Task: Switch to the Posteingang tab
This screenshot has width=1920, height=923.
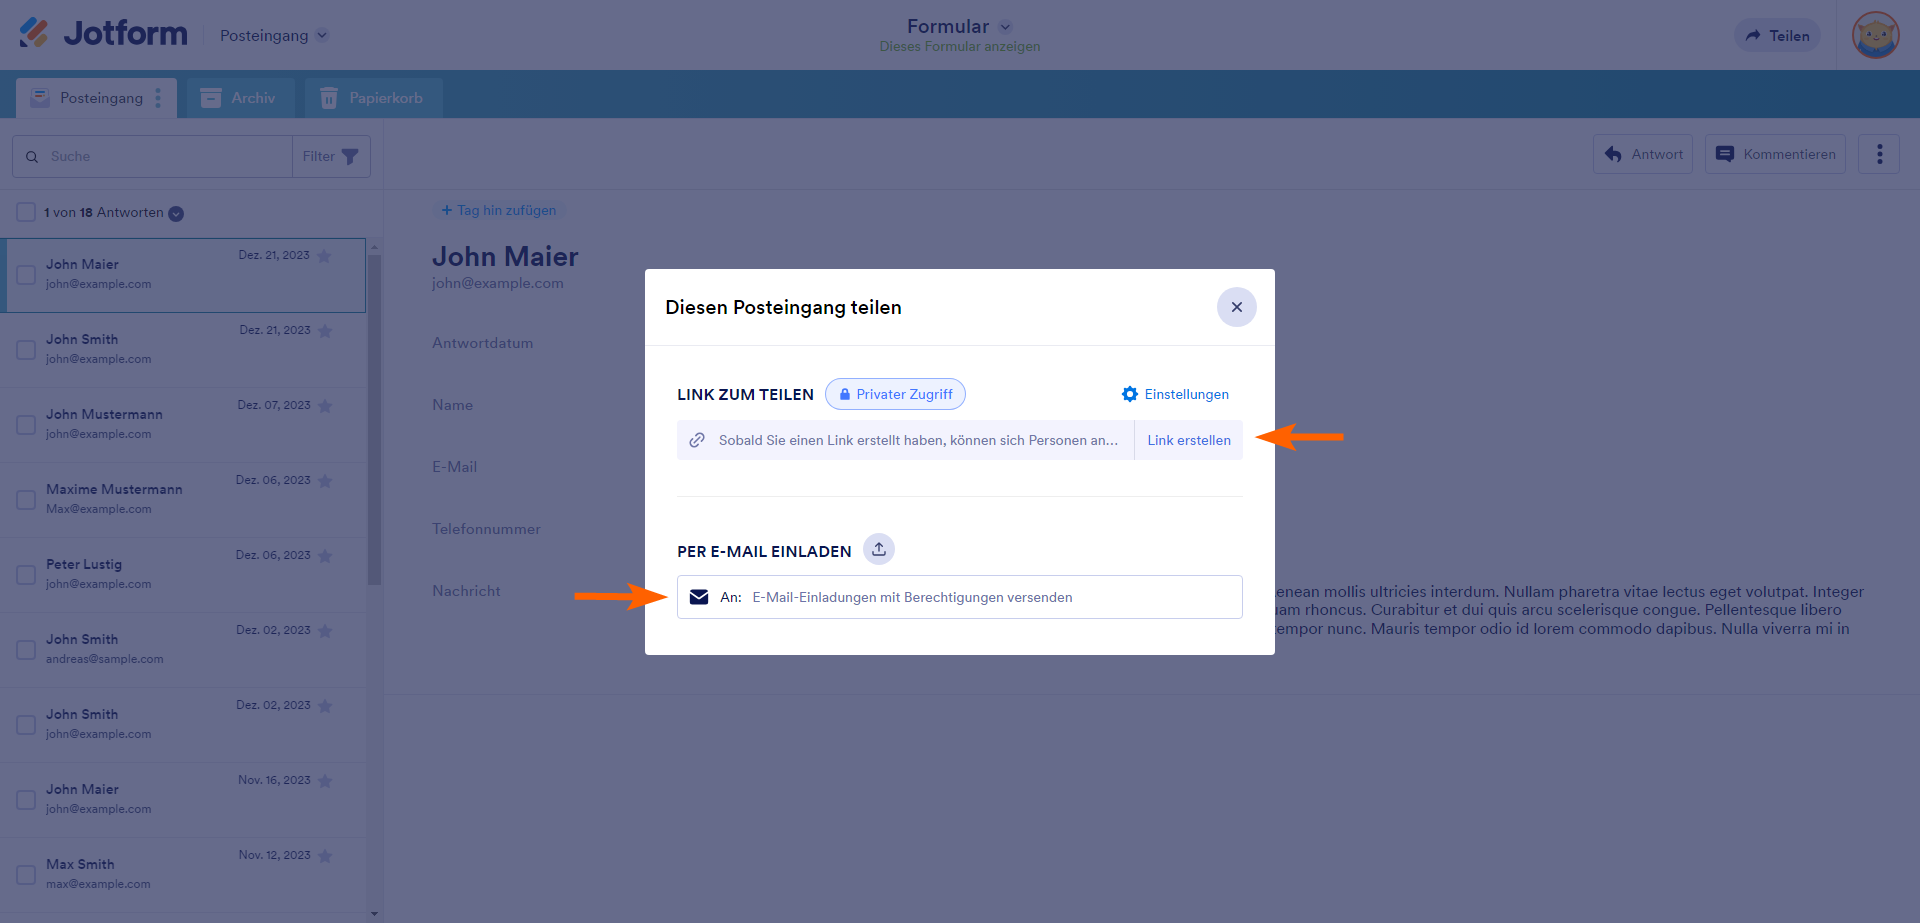Action: [96, 98]
